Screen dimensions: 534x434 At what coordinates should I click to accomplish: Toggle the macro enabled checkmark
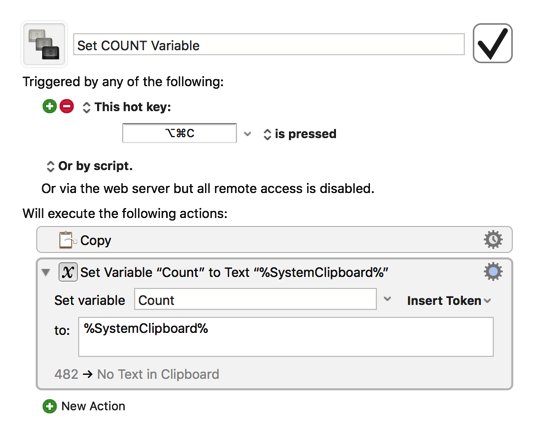pyautogui.click(x=492, y=43)
